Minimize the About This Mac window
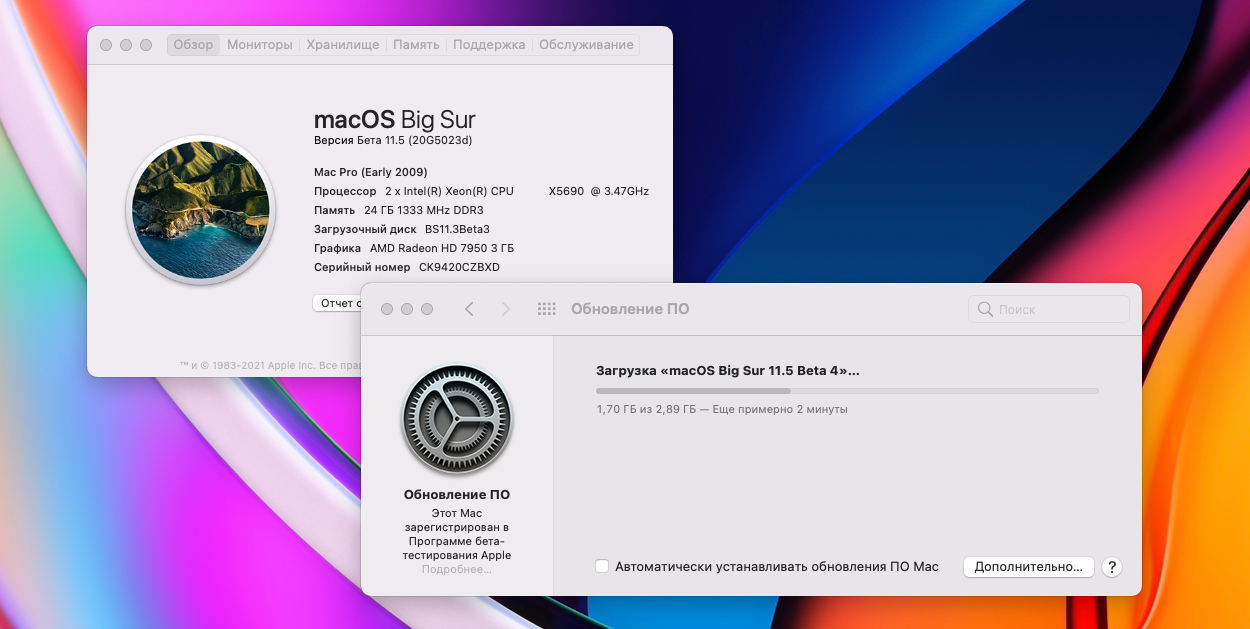Image resolution: width=1250 pixels, height=629 pixels. click(x=126, y=45)
